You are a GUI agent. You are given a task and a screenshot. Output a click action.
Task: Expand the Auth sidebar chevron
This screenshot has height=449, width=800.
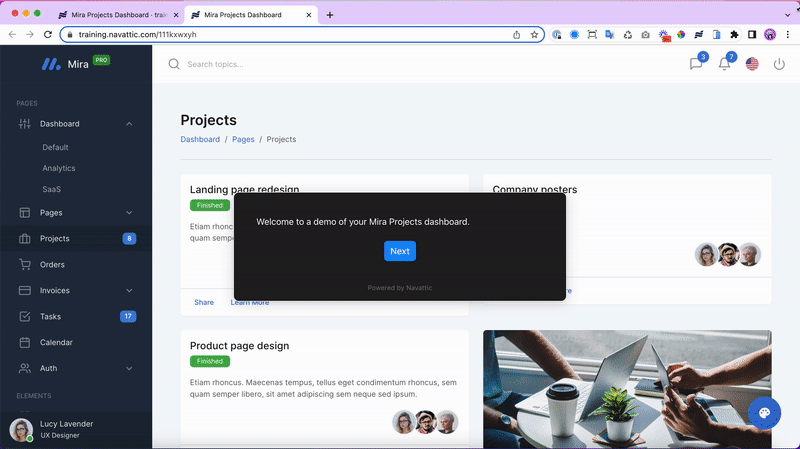click(129, 368)
